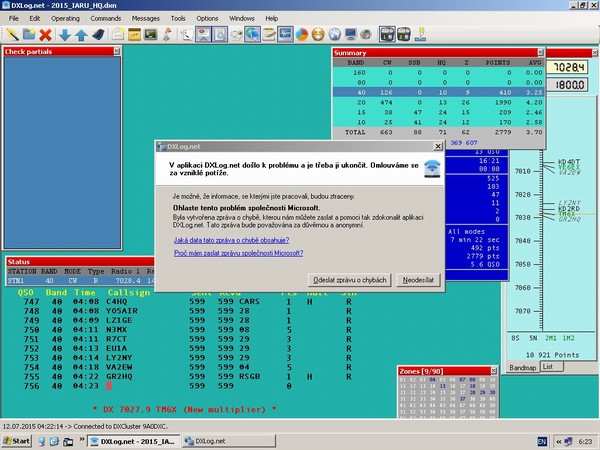Click QSO 750 N3MX log row
Image resolution: width=600 pixels, height=450 pixels.
tap(188, 329)
